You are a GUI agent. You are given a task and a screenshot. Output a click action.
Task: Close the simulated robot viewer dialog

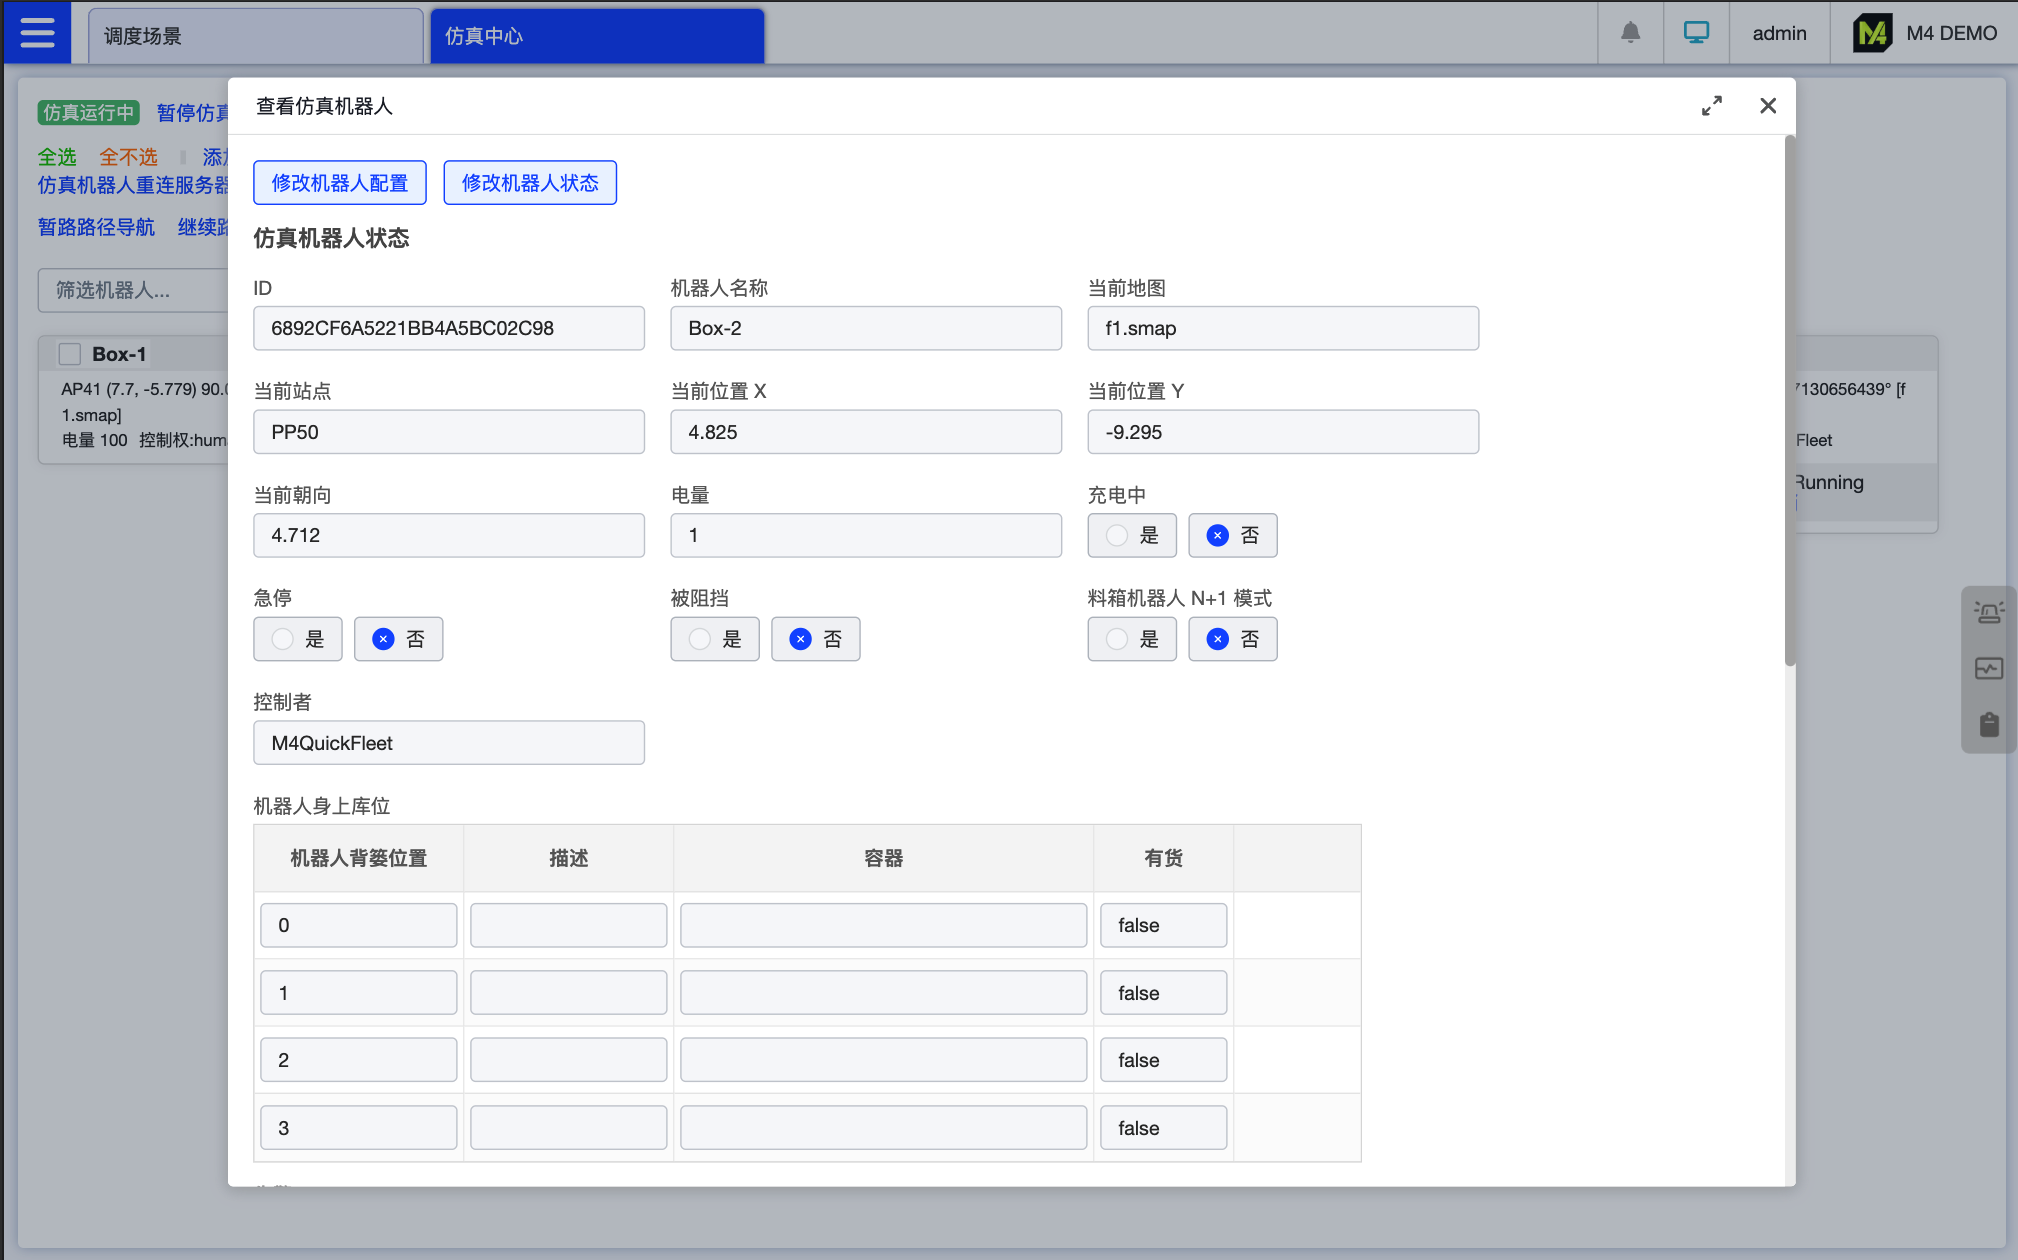pos(1767,106)
